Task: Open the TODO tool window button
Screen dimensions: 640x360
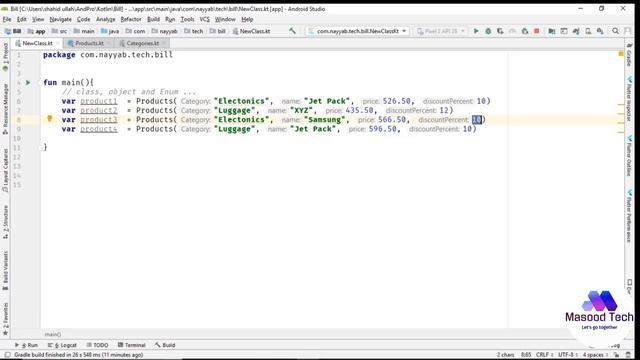Action: point(97,345)
